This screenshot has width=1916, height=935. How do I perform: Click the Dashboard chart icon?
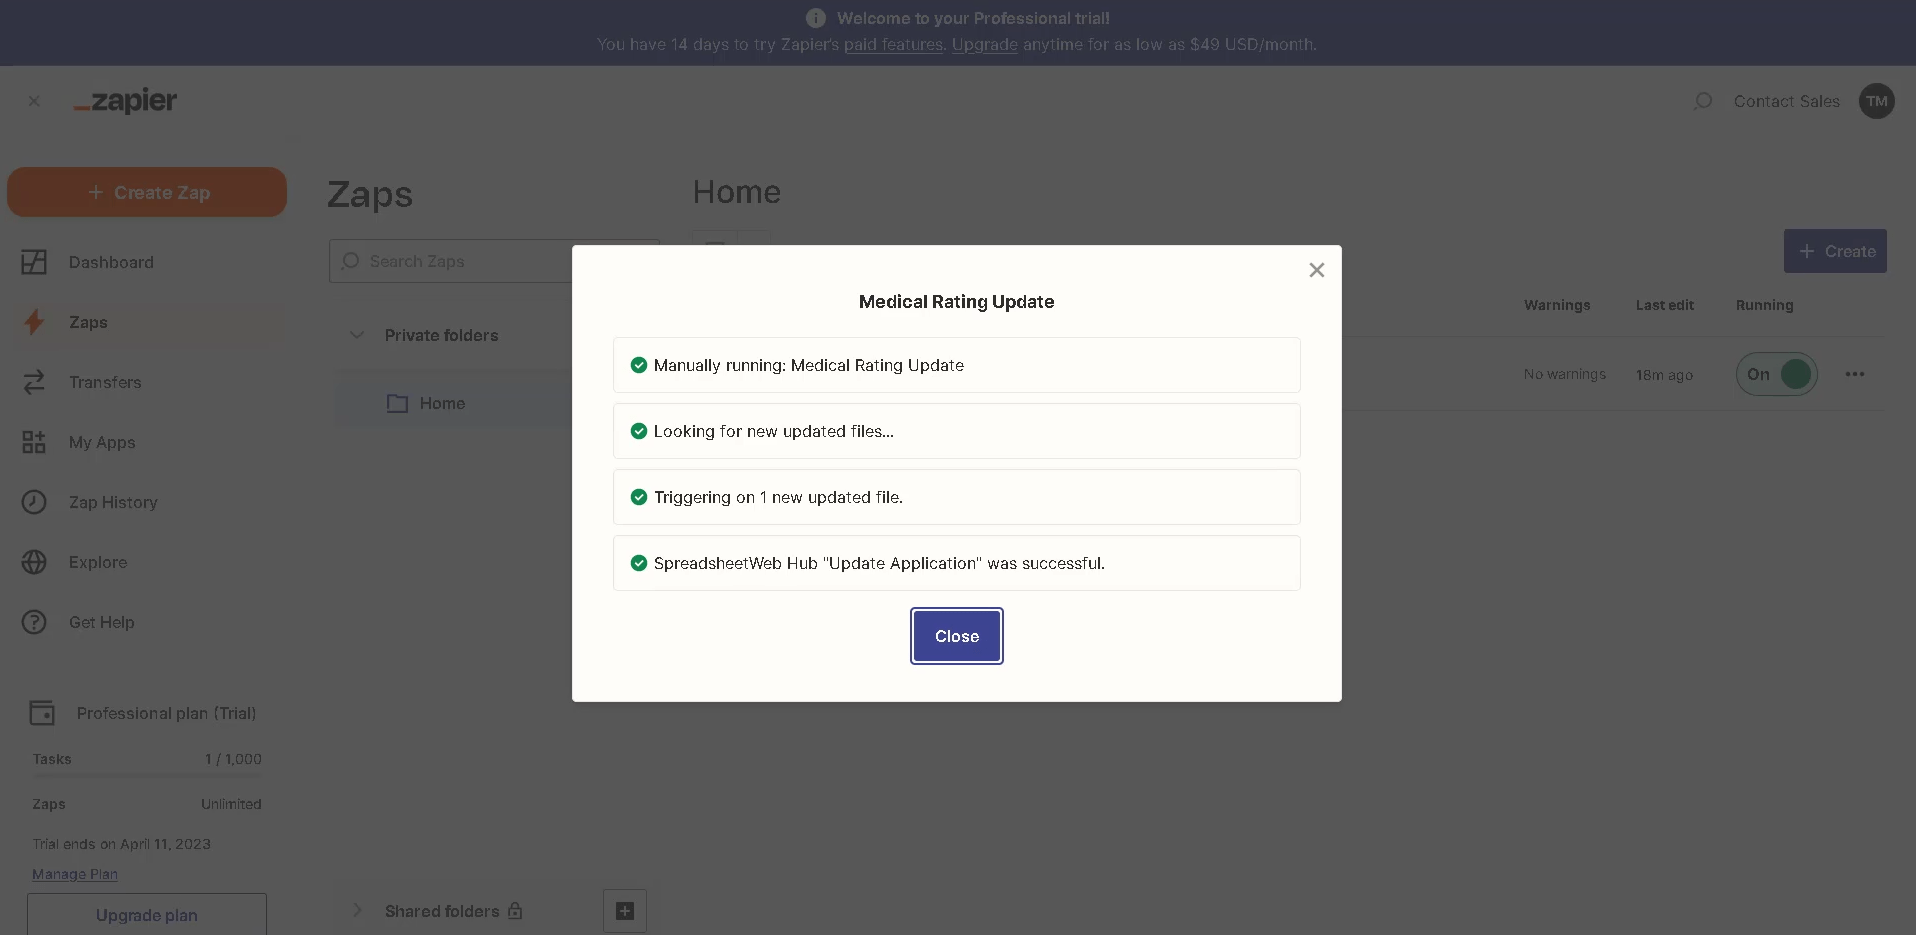(x=34, y=262)
